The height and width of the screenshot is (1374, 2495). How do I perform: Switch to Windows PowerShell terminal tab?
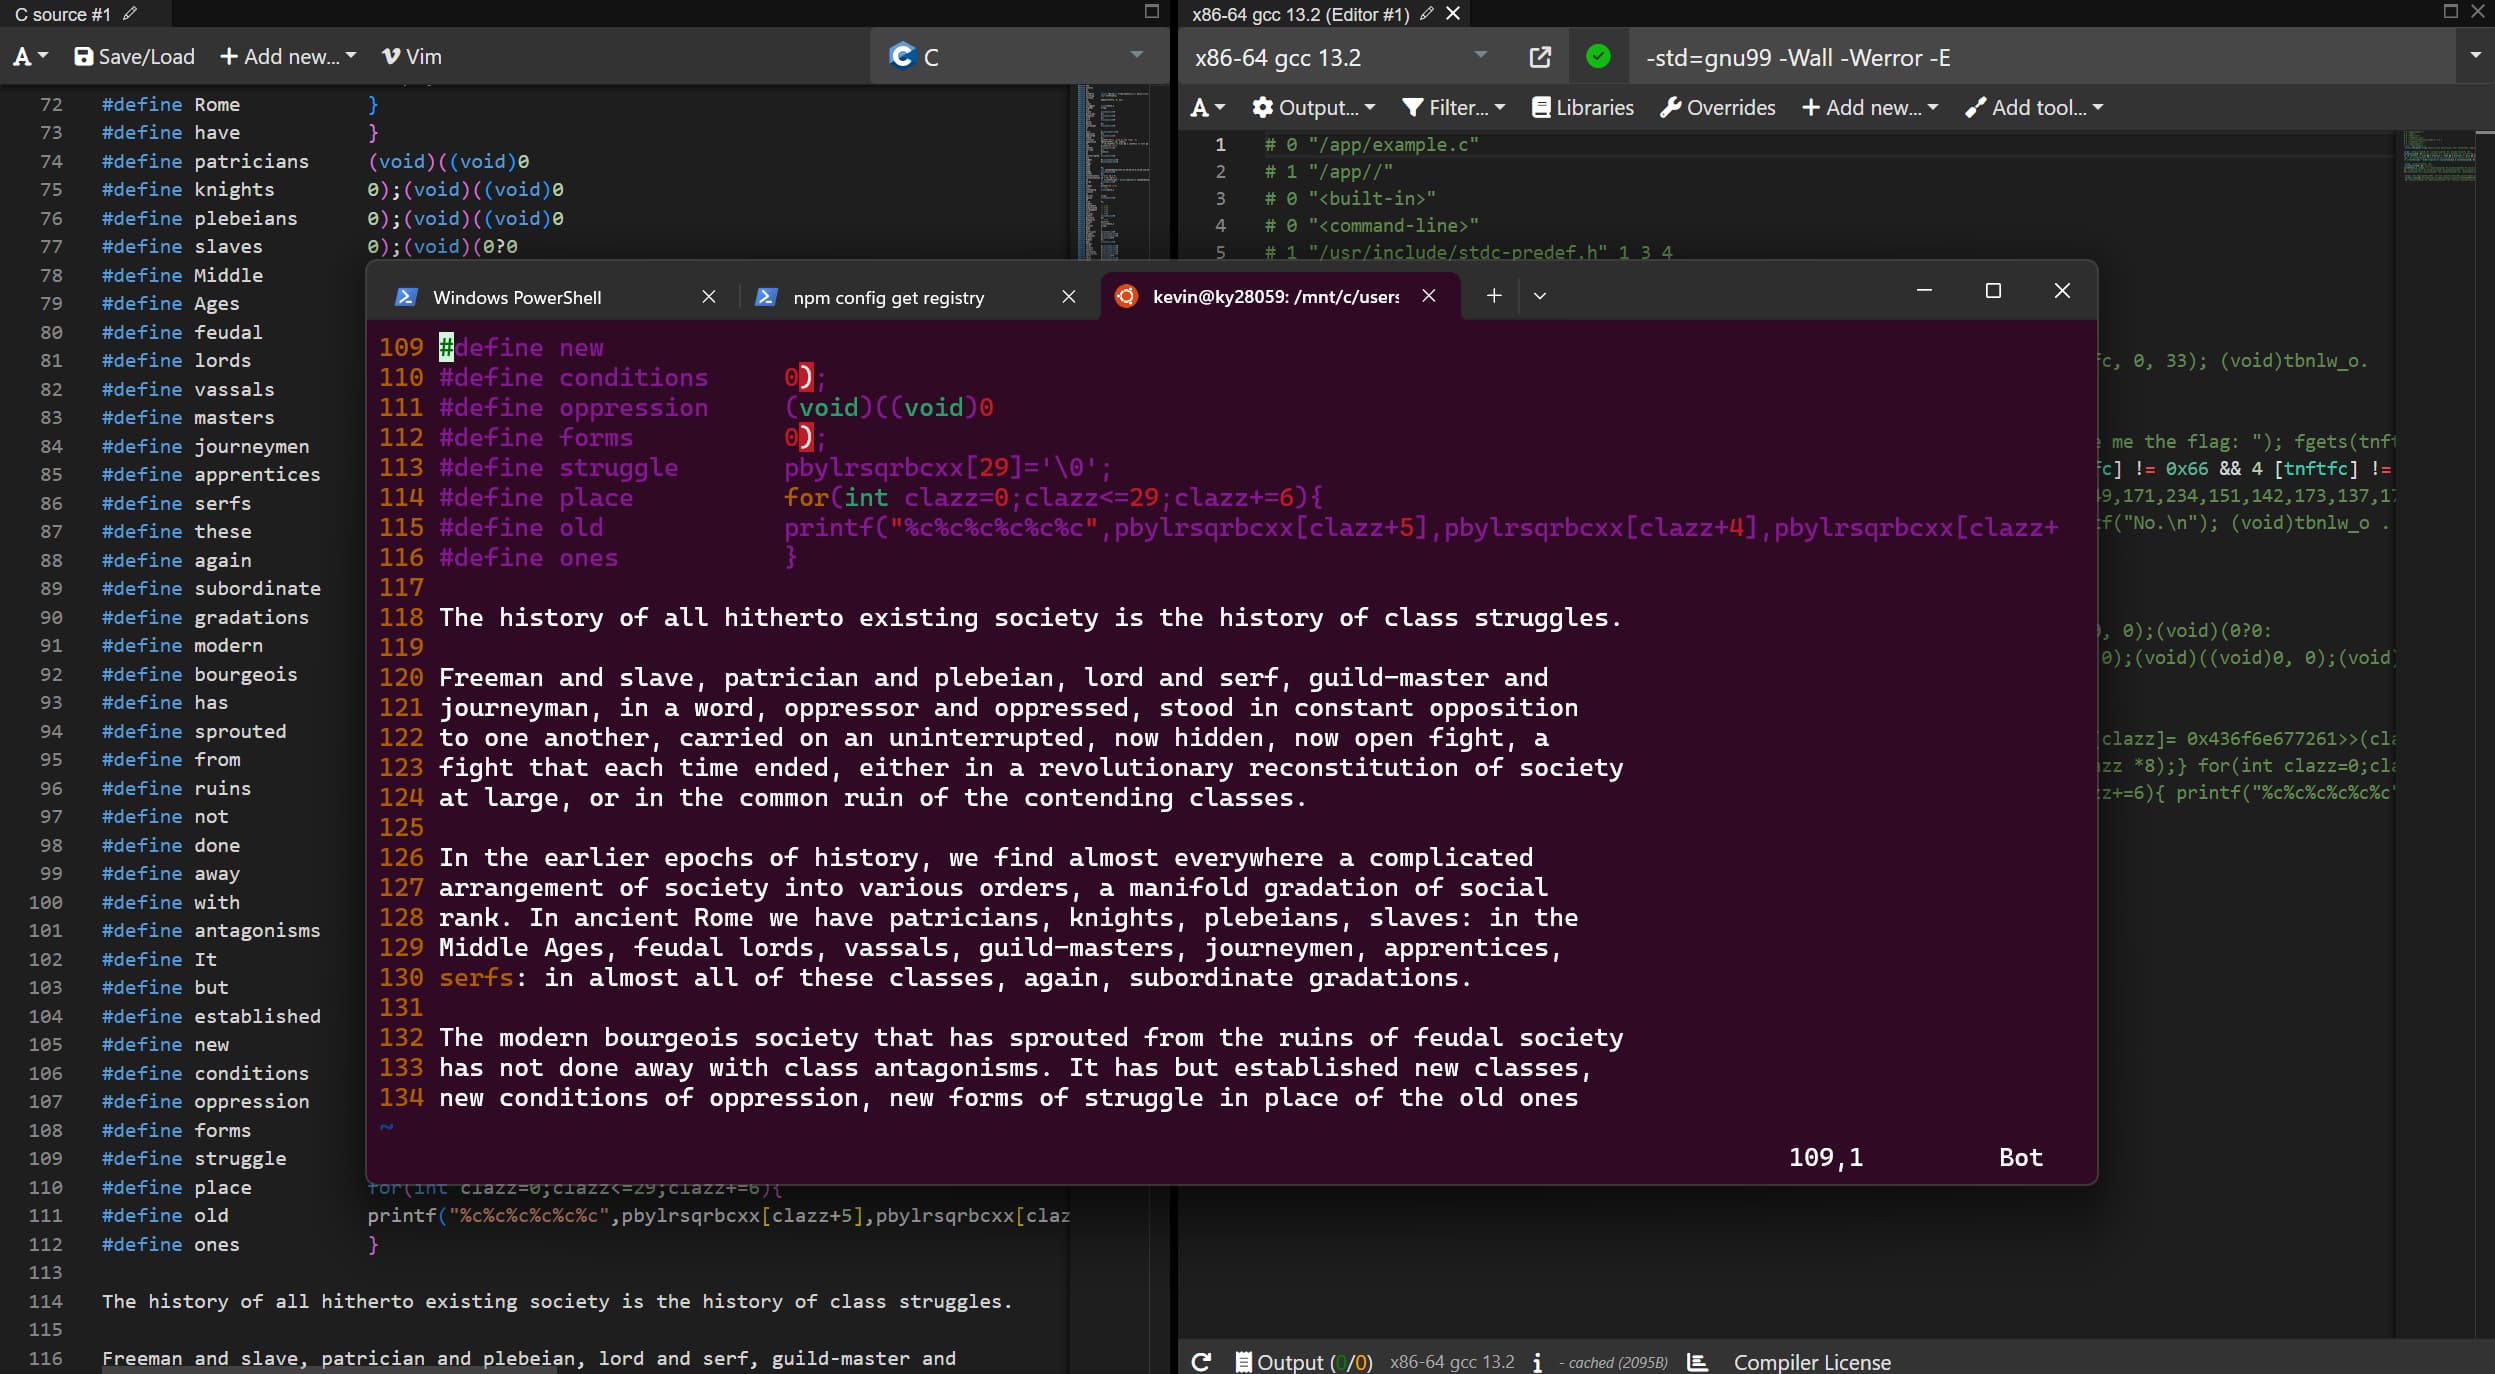pyautogui.click(x=555, y=297)
